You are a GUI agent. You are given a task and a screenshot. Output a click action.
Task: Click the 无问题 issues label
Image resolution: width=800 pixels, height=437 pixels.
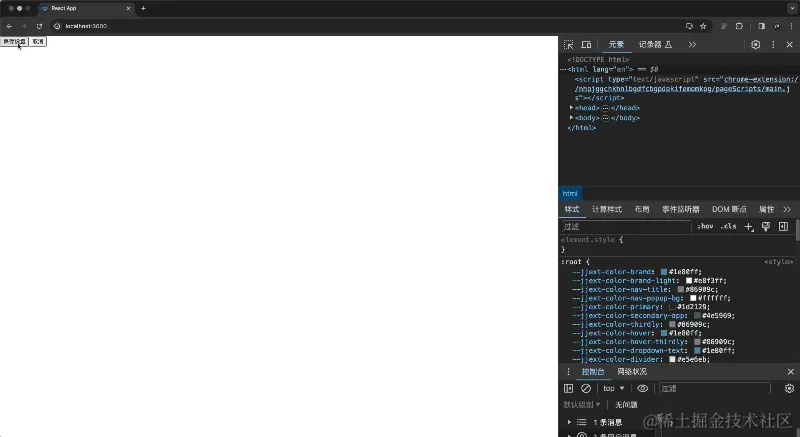[626, 405]
